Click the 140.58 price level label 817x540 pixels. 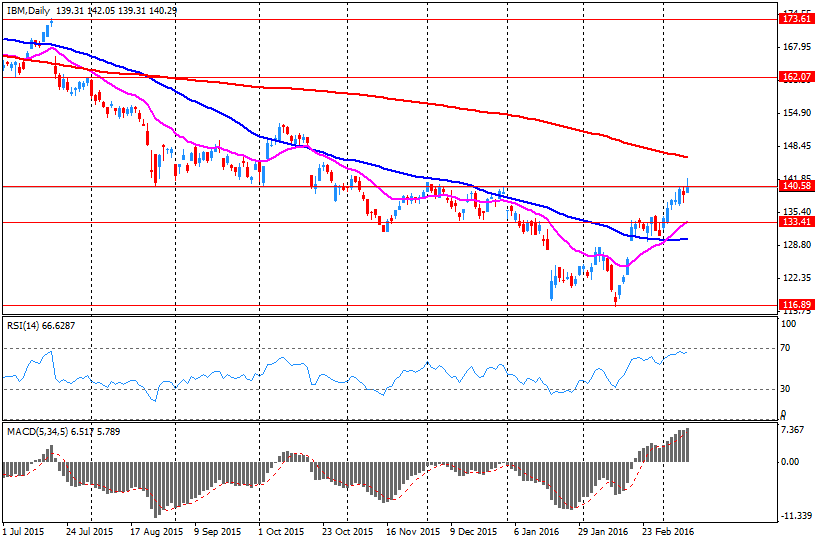(797, 186)
